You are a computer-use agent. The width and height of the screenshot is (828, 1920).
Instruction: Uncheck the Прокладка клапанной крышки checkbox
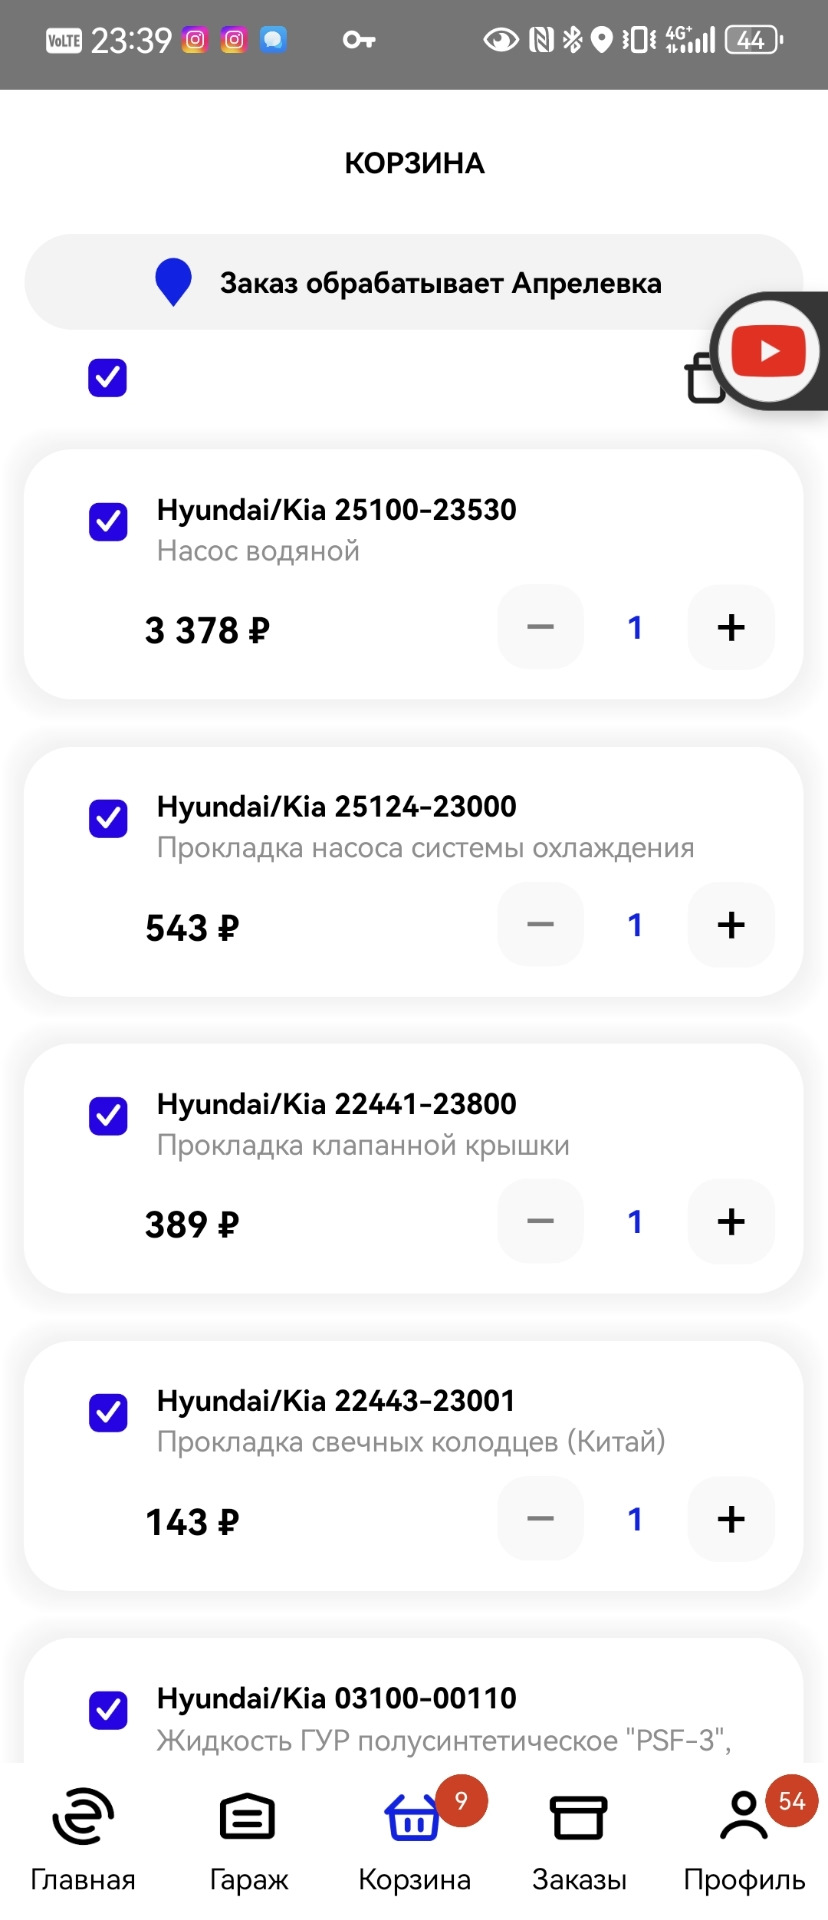(108, 1115)
